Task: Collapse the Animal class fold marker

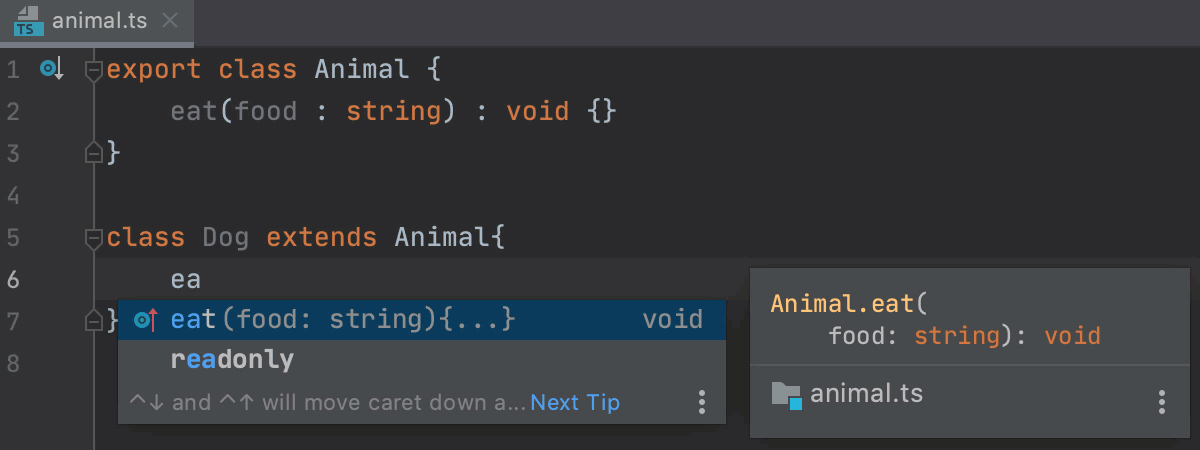Action: point(94,70)
